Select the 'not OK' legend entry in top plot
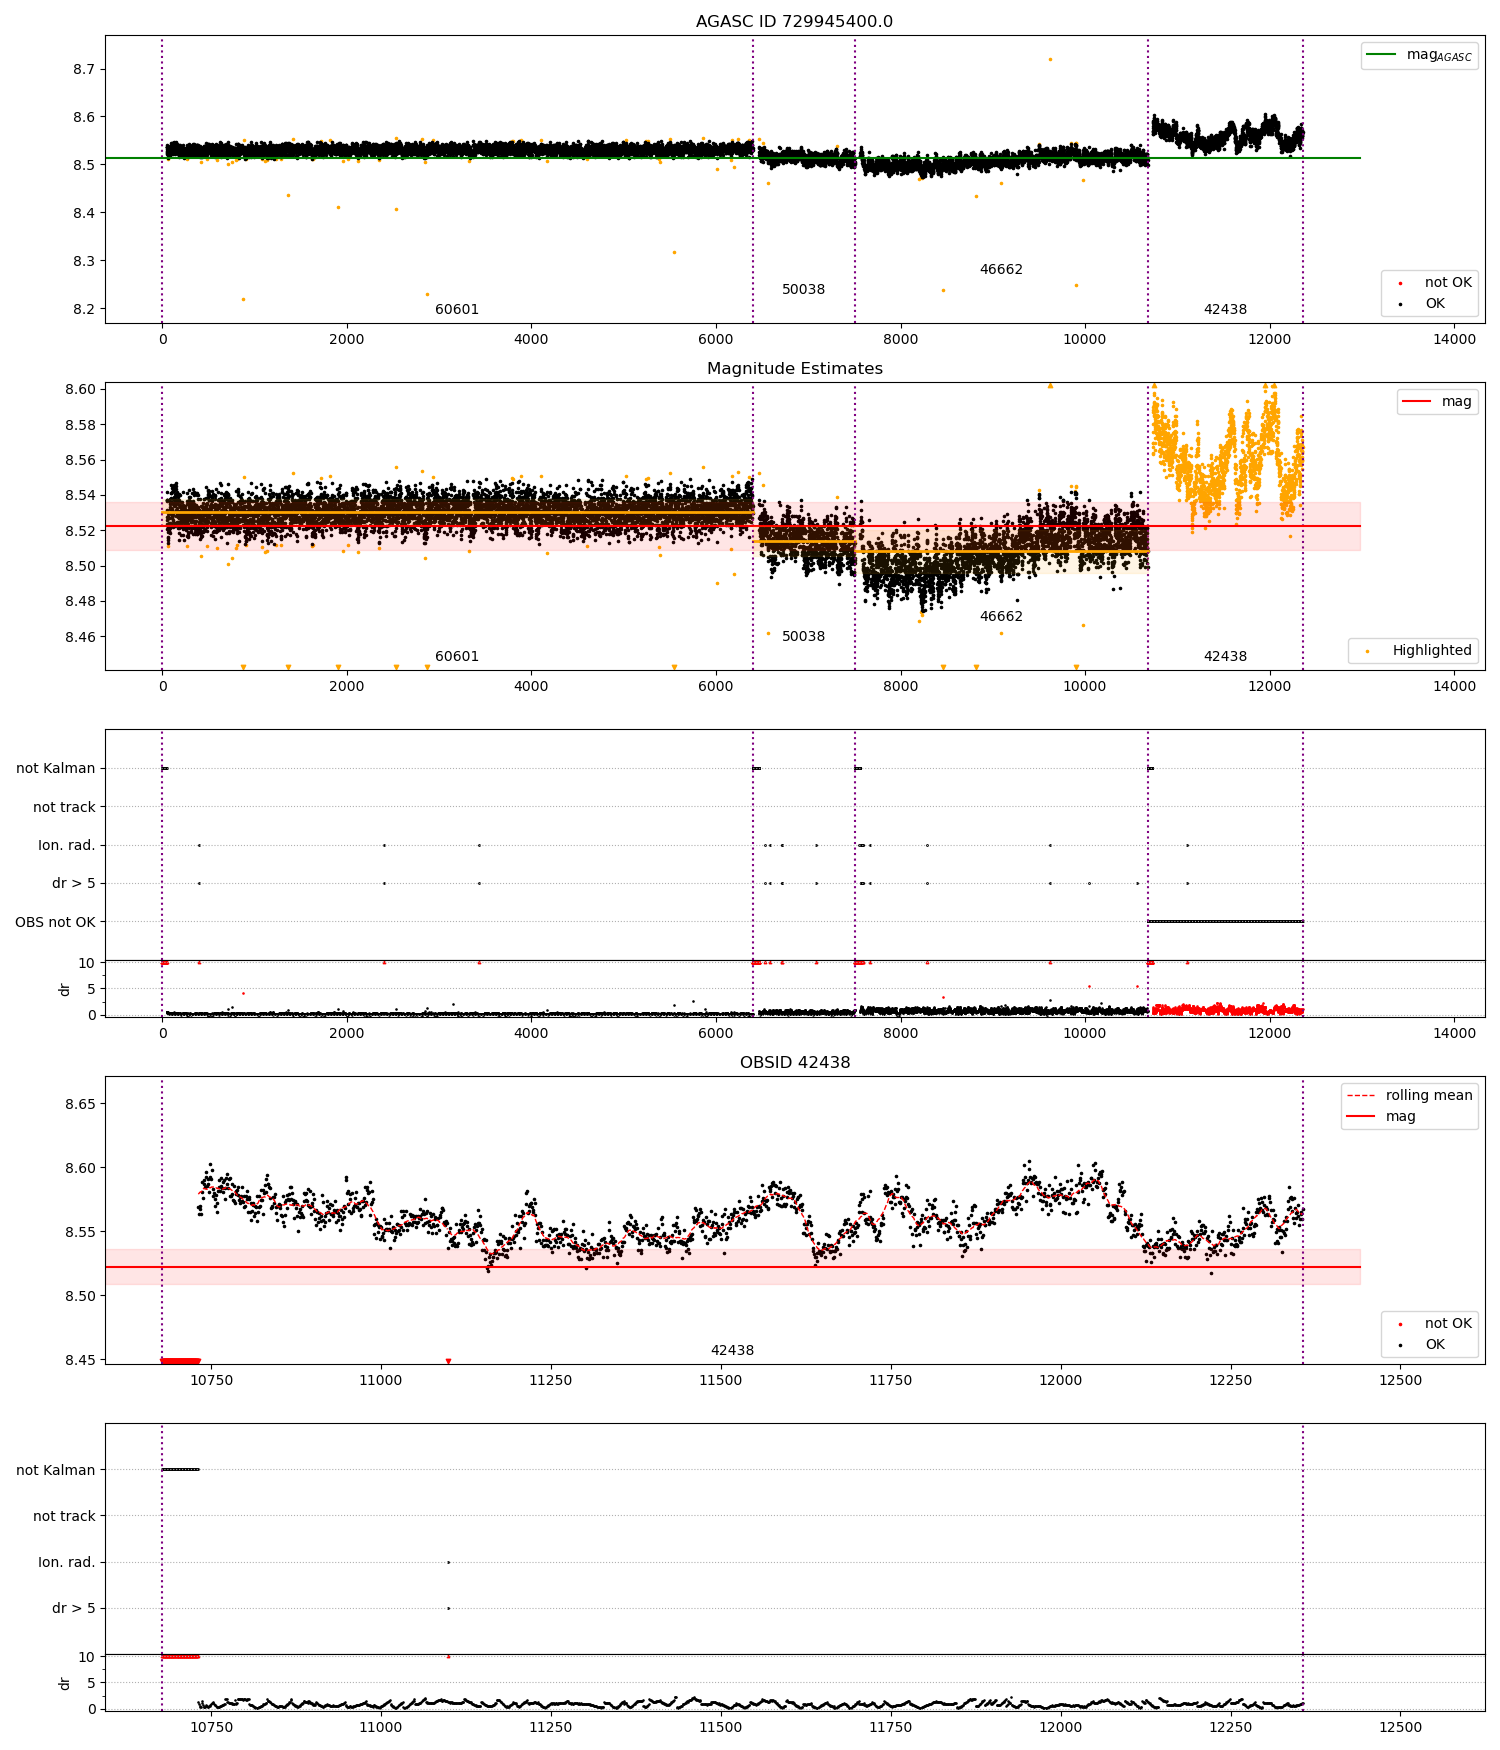 pyautogui.click(x=1430, y=282)
